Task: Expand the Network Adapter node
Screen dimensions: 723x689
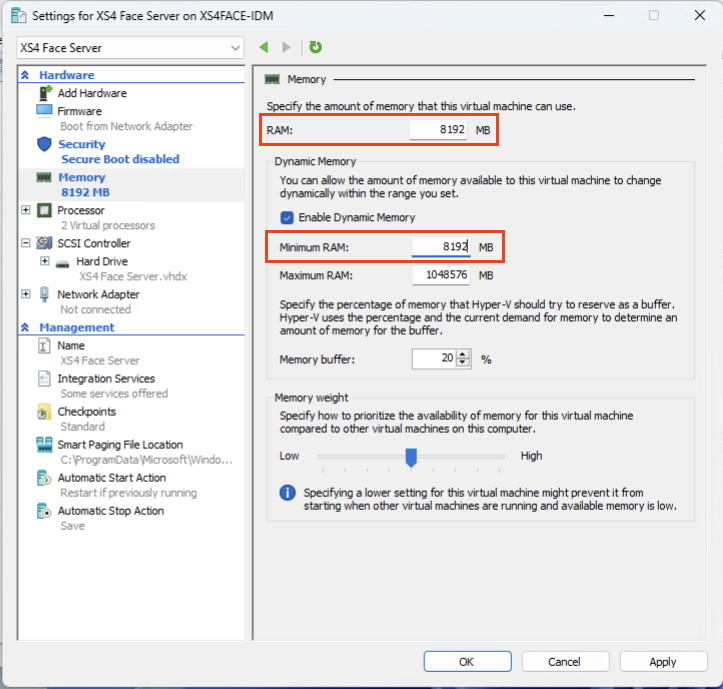Action: click(26, 294)
